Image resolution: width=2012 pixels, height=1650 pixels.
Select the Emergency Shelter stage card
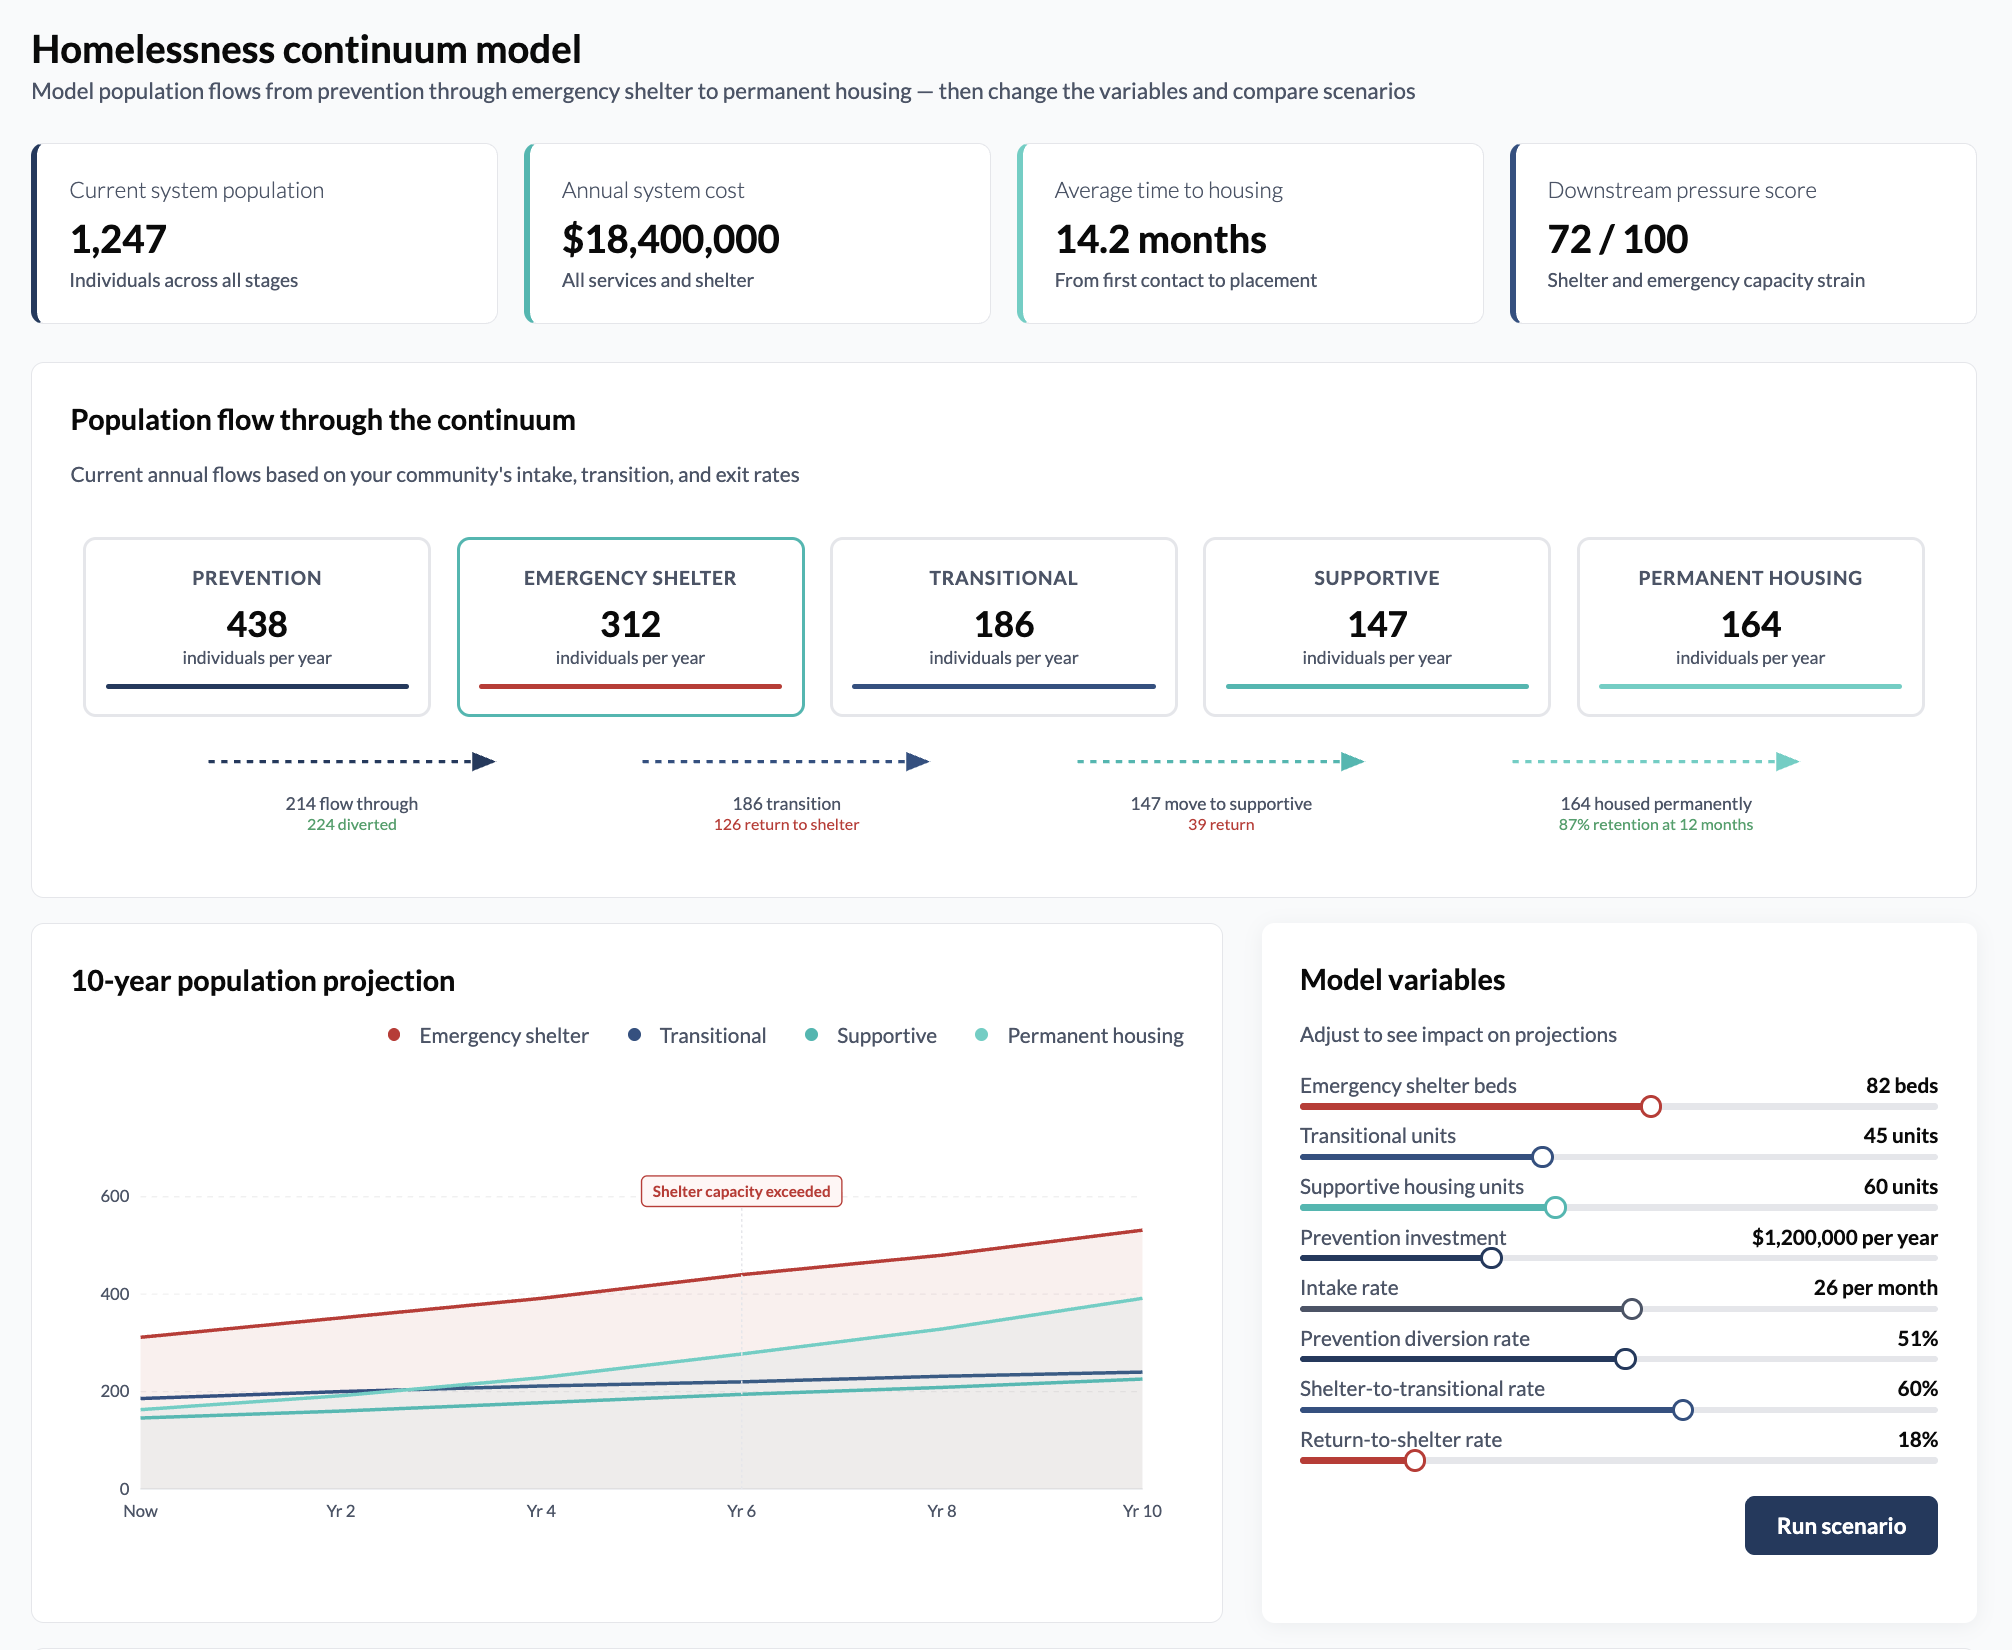pos(630,627)
